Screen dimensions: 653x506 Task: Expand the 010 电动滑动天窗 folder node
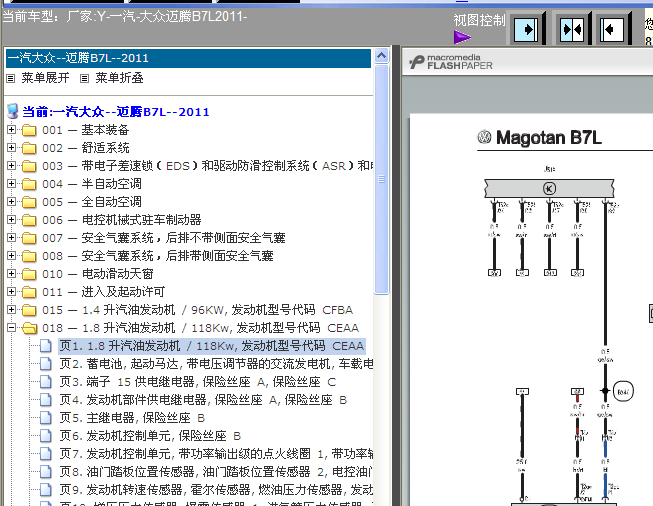(x=11, y=274)
